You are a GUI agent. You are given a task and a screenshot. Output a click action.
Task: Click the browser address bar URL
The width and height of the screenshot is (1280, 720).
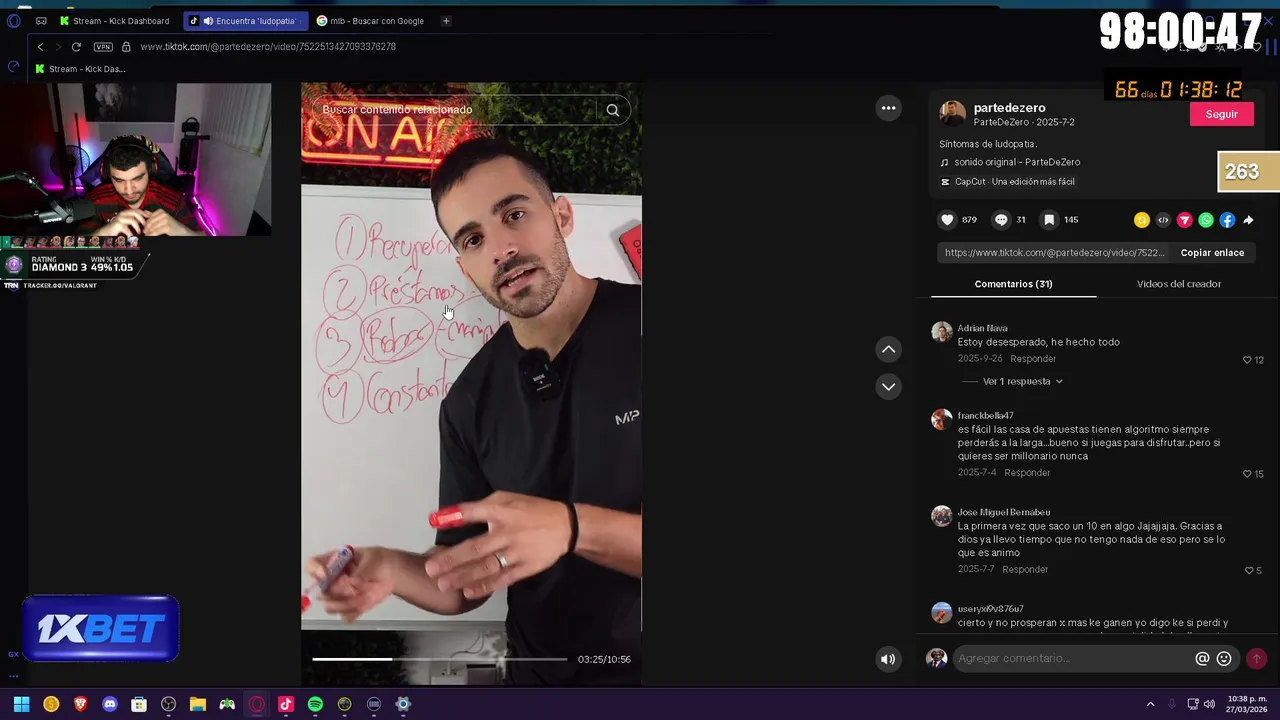(x=268, y=47)
